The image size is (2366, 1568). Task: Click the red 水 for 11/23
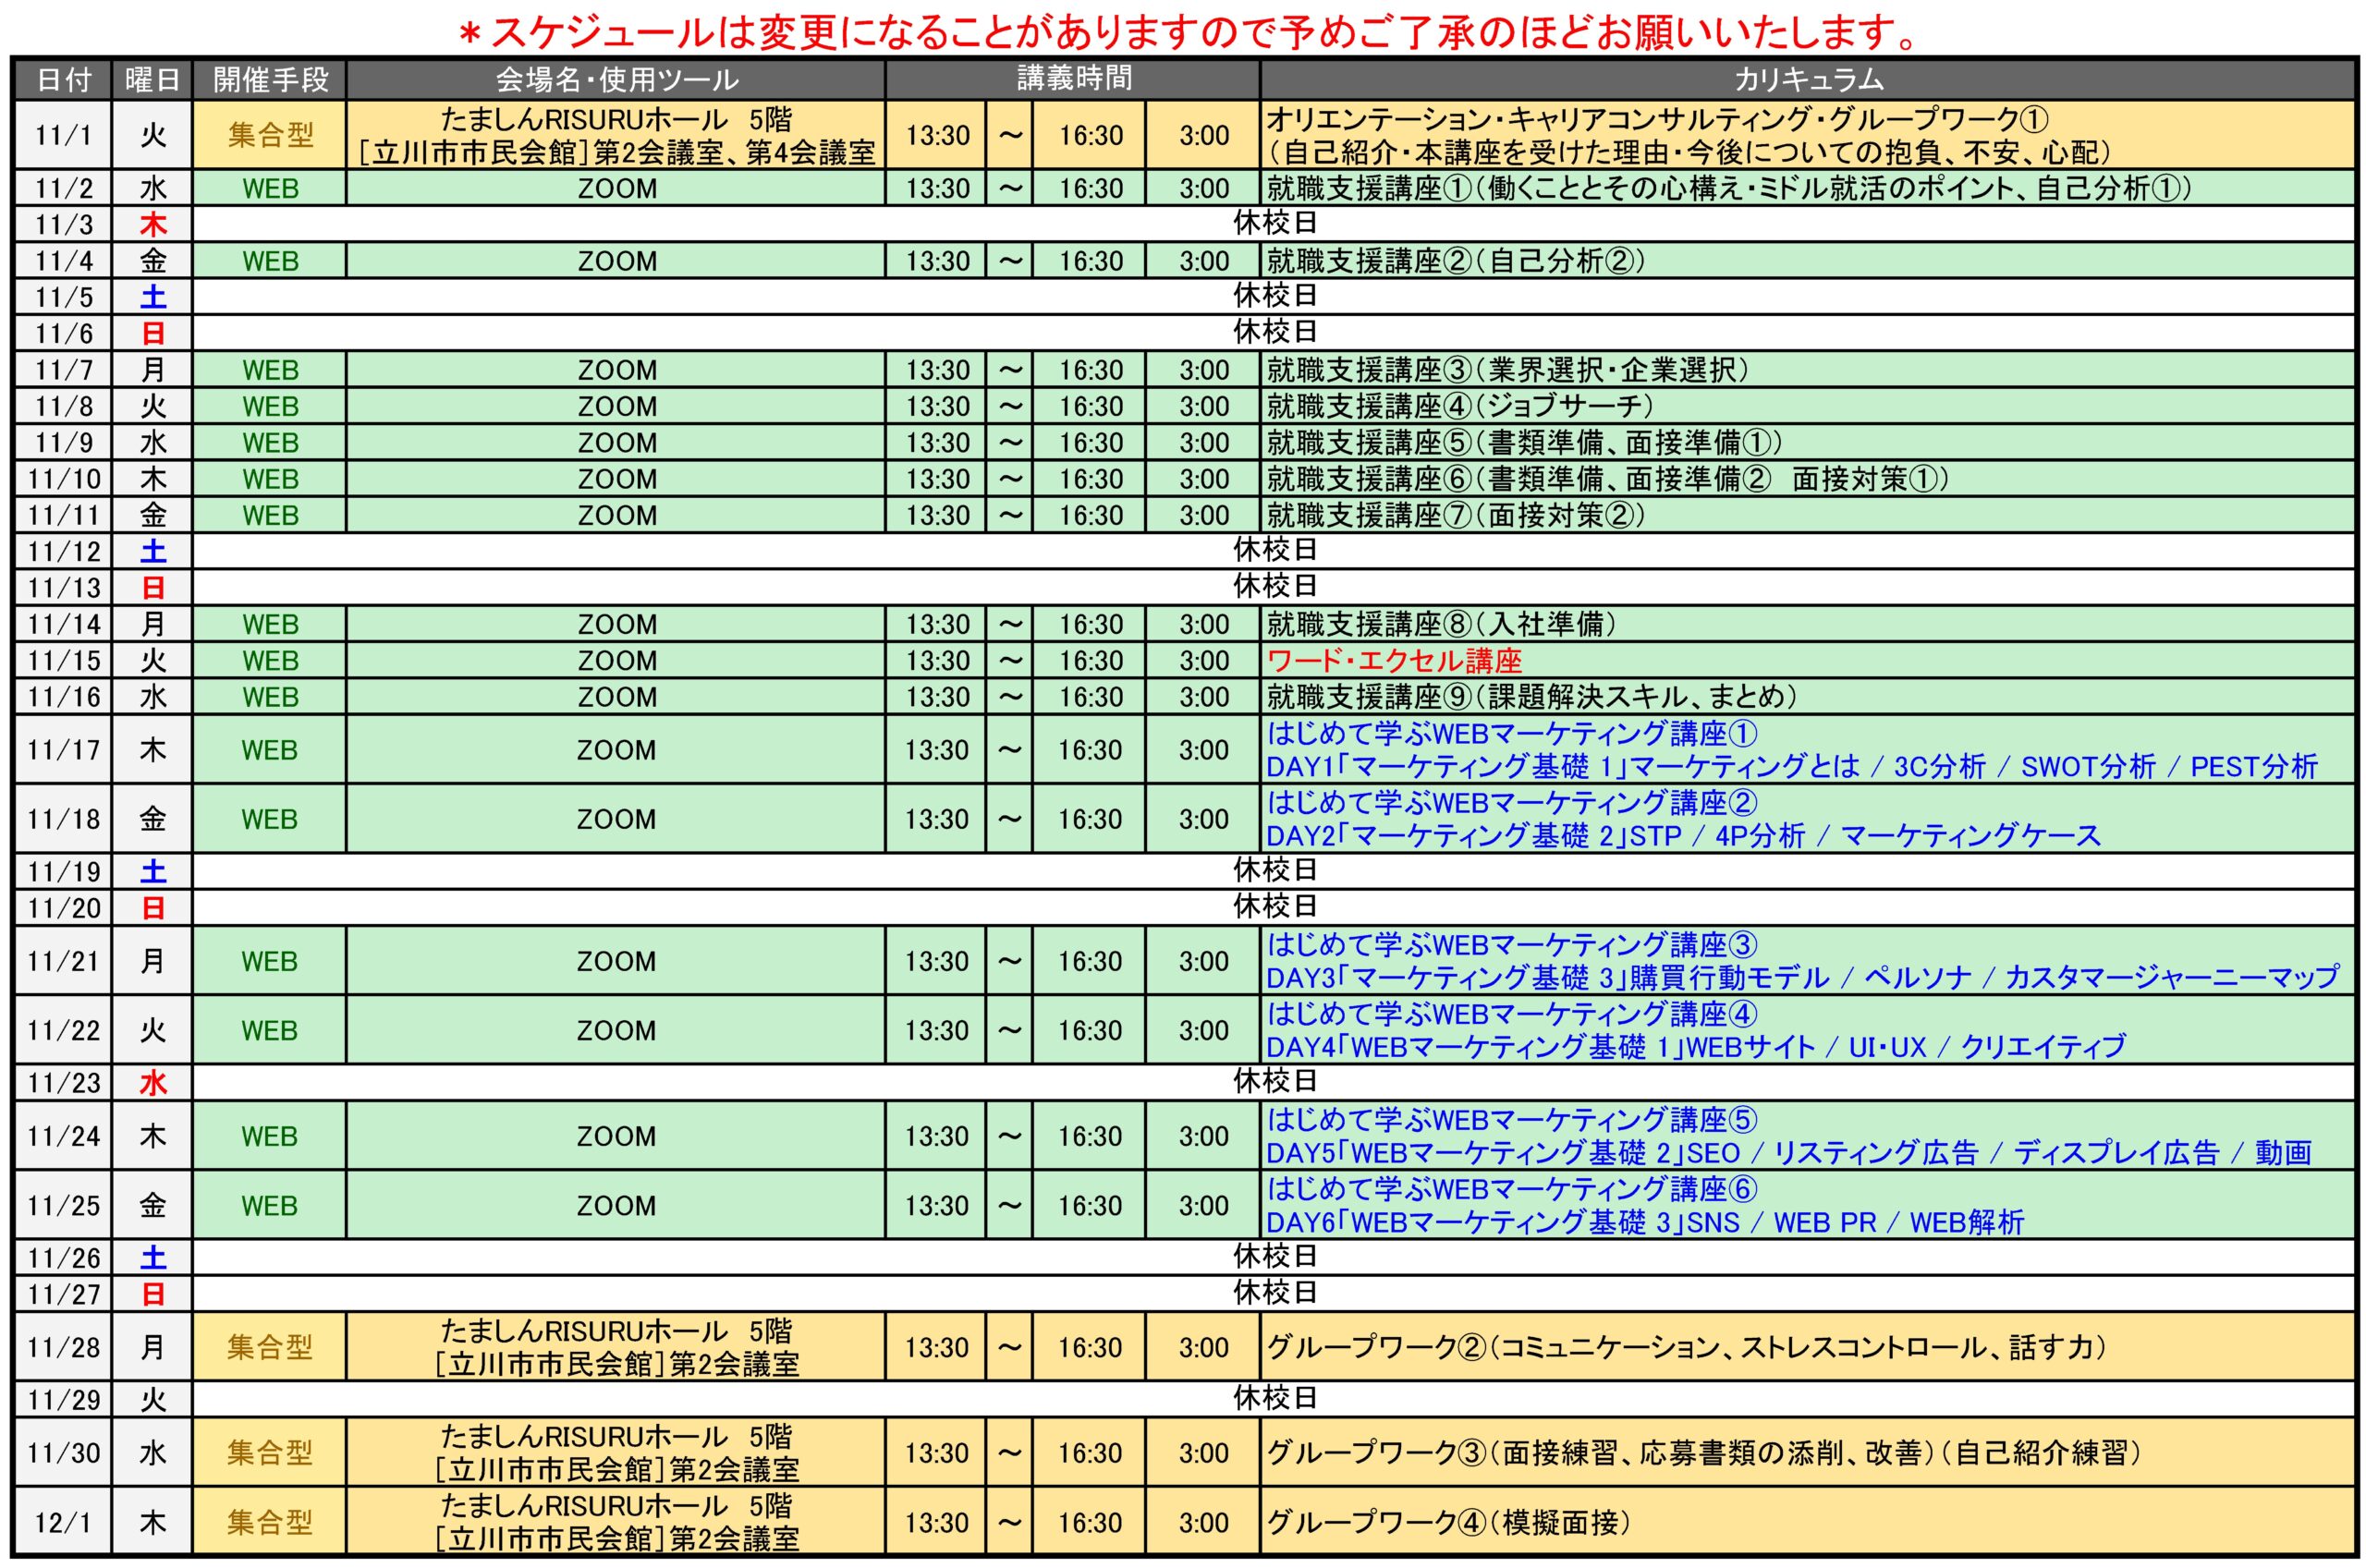[152, 1083]
